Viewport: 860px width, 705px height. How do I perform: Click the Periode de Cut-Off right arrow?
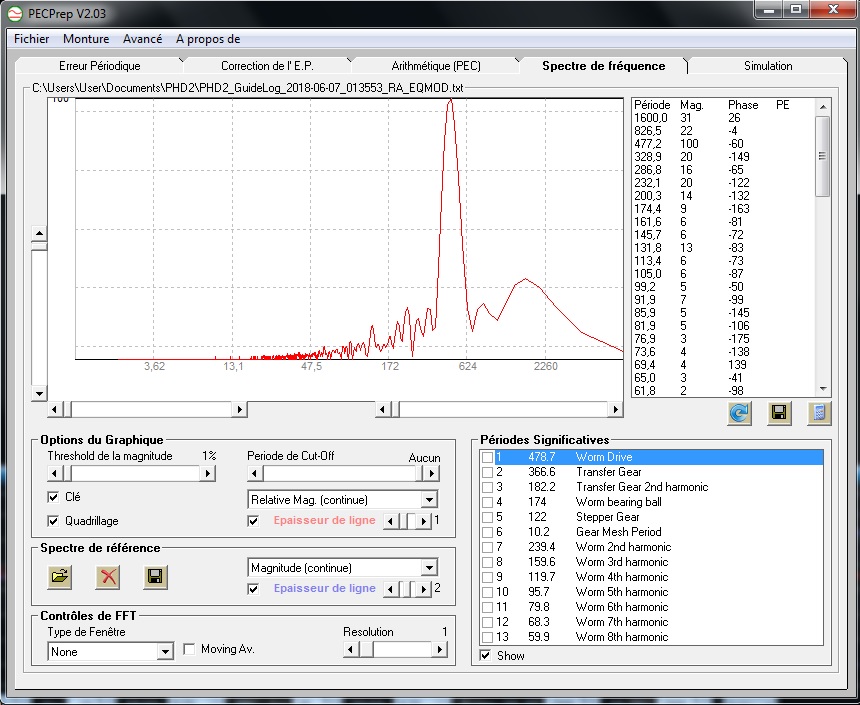431,473
